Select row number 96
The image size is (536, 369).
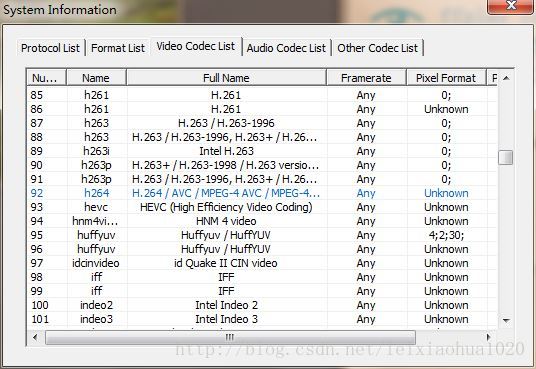point(37,249)
